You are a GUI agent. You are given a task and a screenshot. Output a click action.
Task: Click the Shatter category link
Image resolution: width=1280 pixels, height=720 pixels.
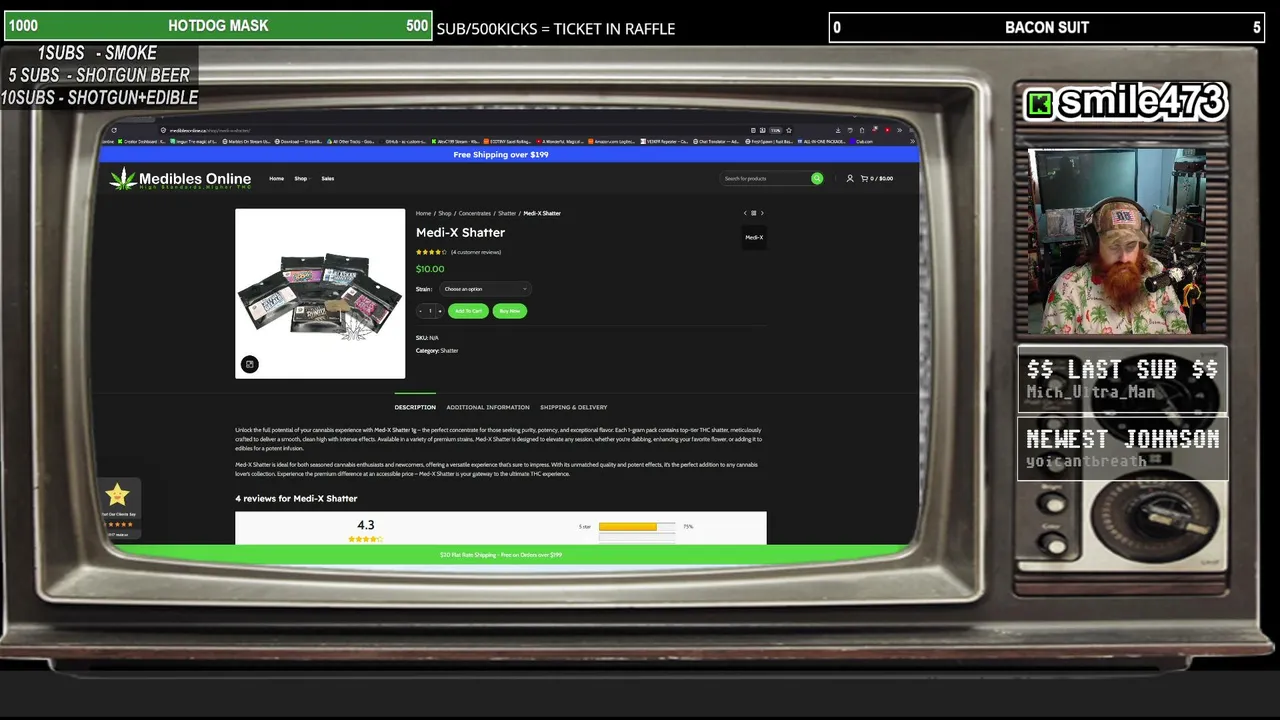pos(450,351)
